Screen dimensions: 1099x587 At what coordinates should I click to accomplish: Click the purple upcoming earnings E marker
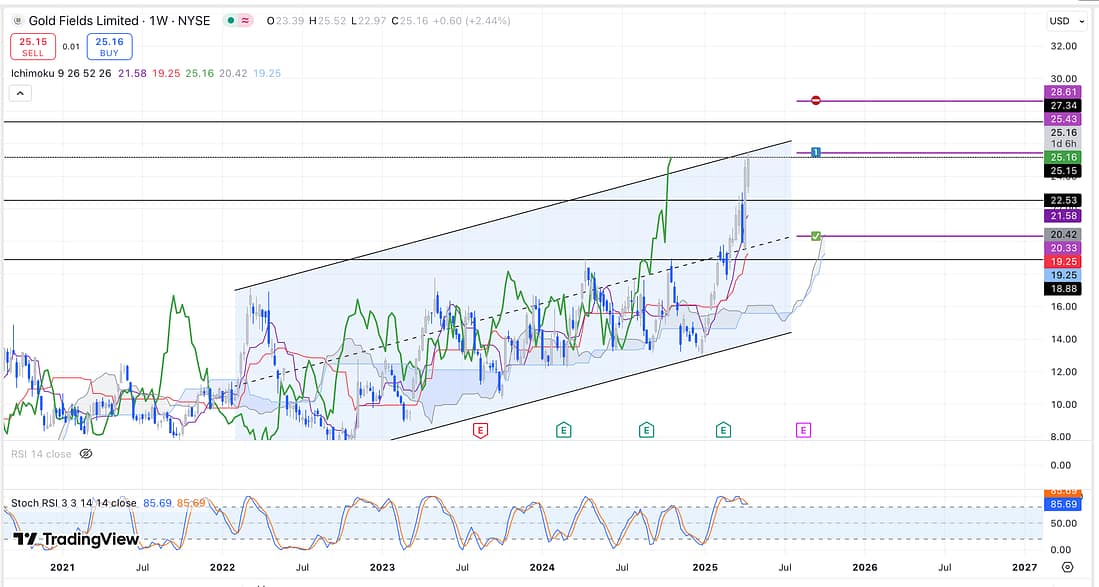803,430
